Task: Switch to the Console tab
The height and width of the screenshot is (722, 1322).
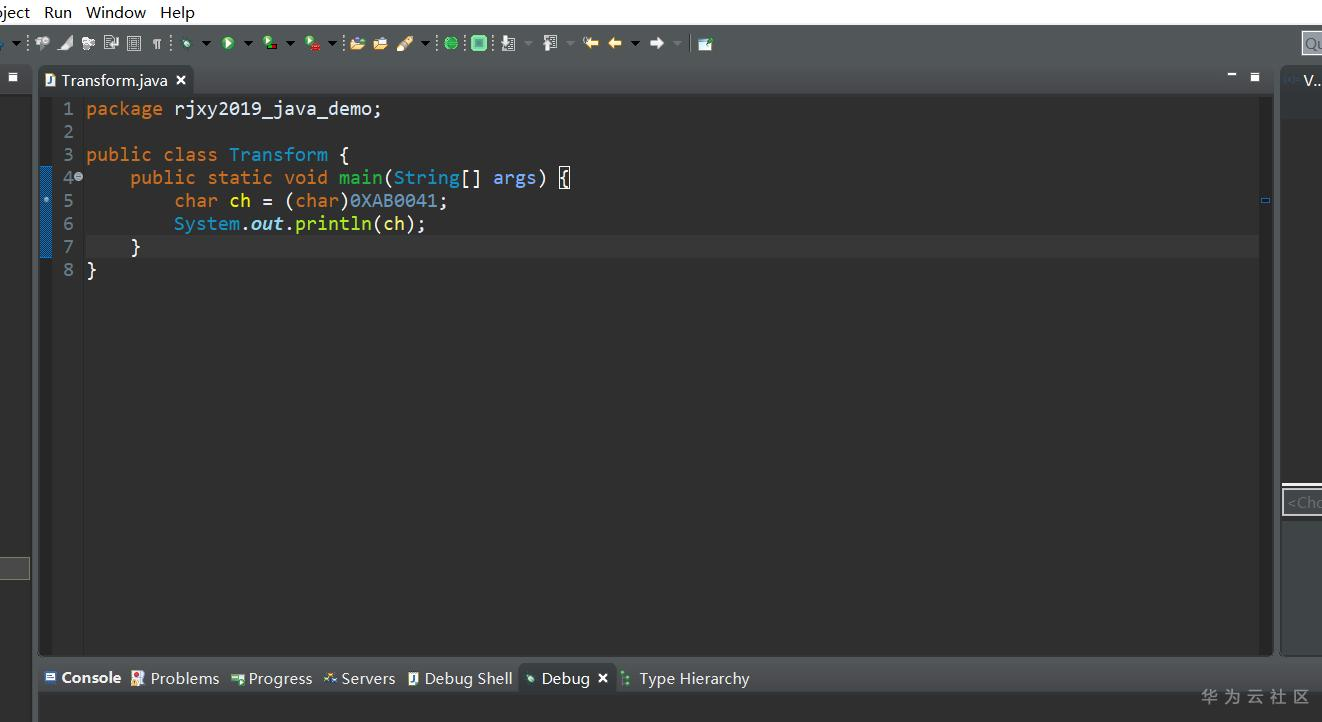Action: pos(82,678)
